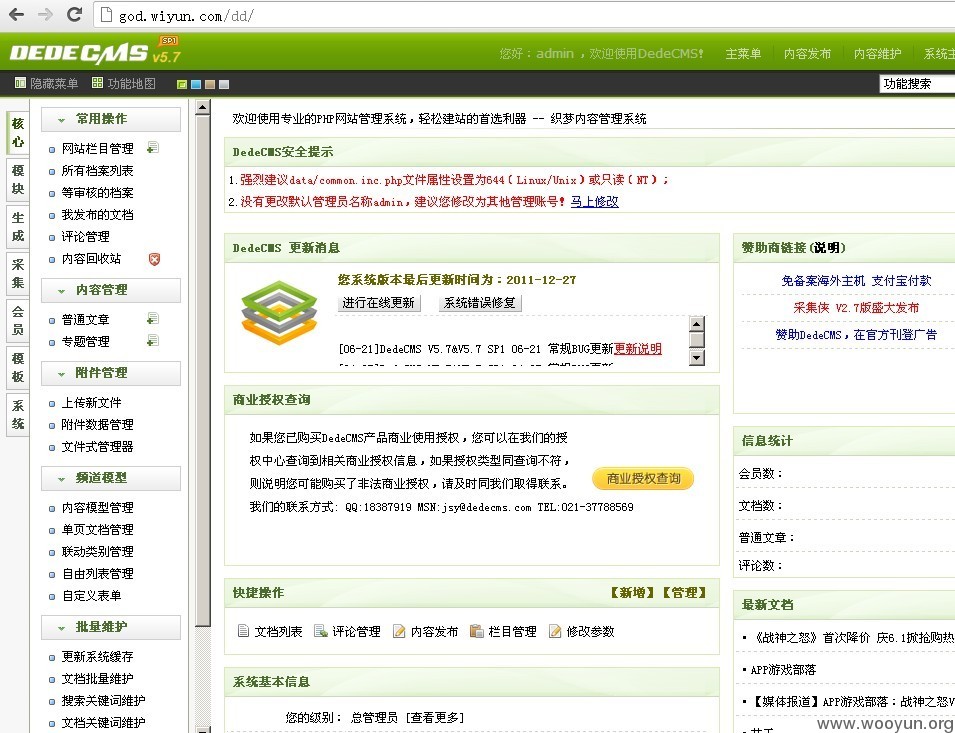Click the stacked layers update logo
Screen dimensions: 955x733
pos(280,312)
